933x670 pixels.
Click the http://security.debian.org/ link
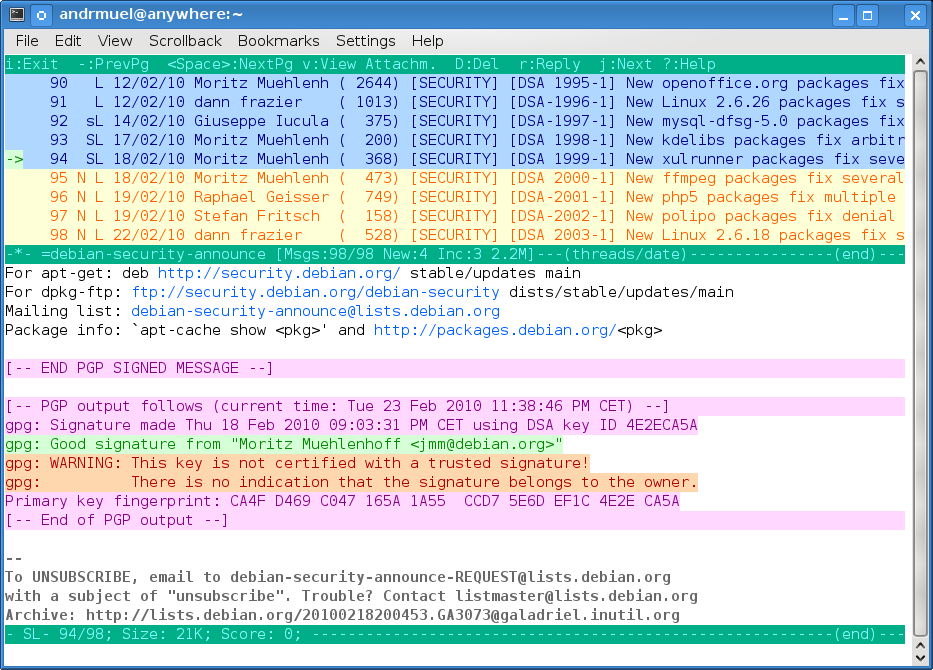pos(279,273)
